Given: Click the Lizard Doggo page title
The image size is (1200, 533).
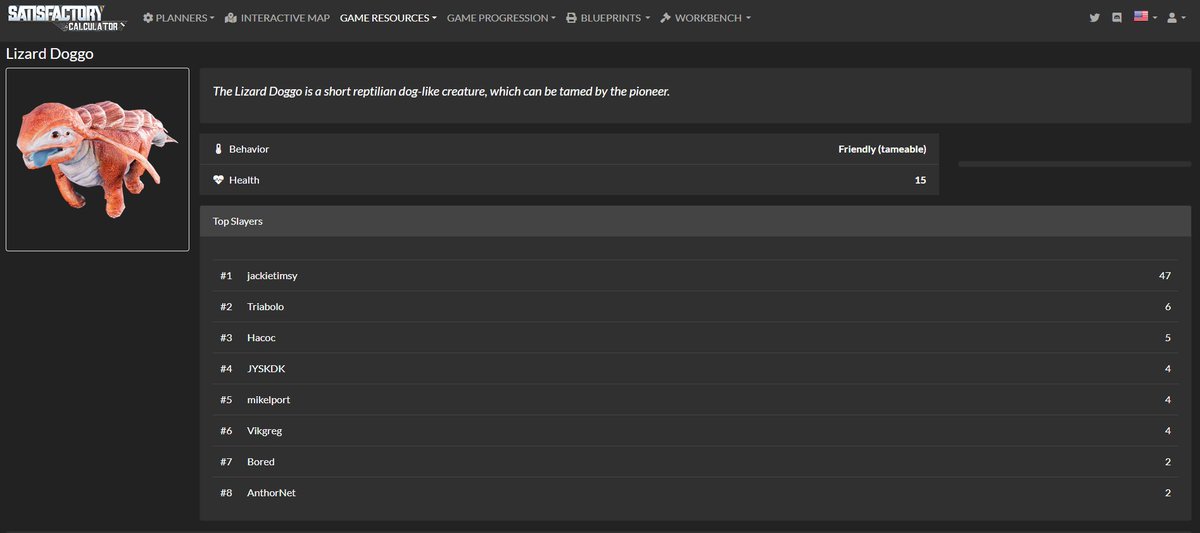Looking at the screenshot, I should coord(50,54).
